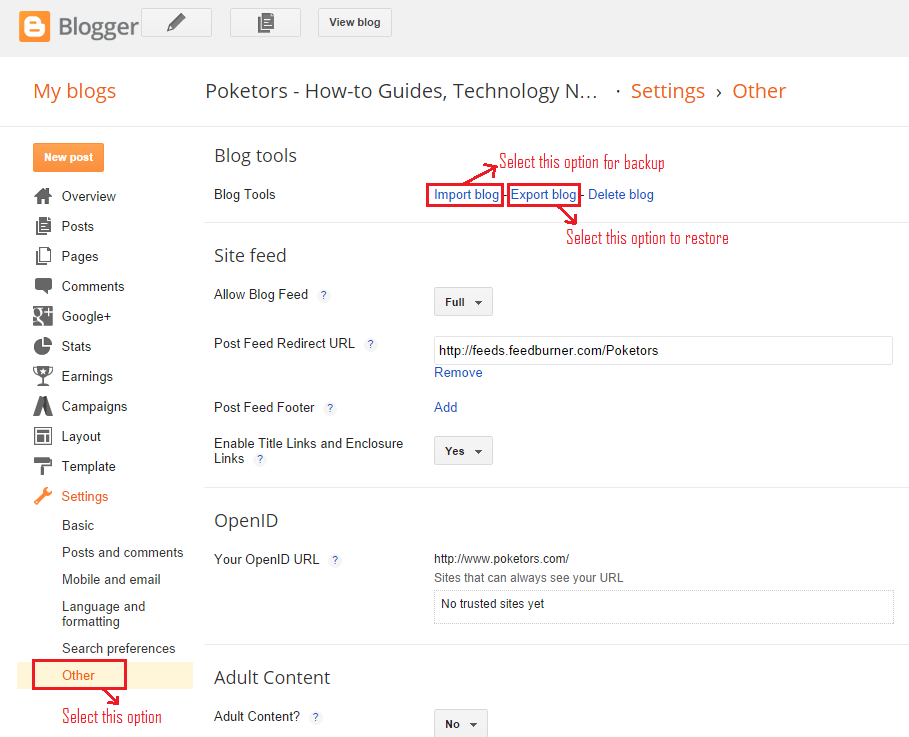909x737 pixels.
Task: Open Posts and comments settings
Action: (122, 553)
